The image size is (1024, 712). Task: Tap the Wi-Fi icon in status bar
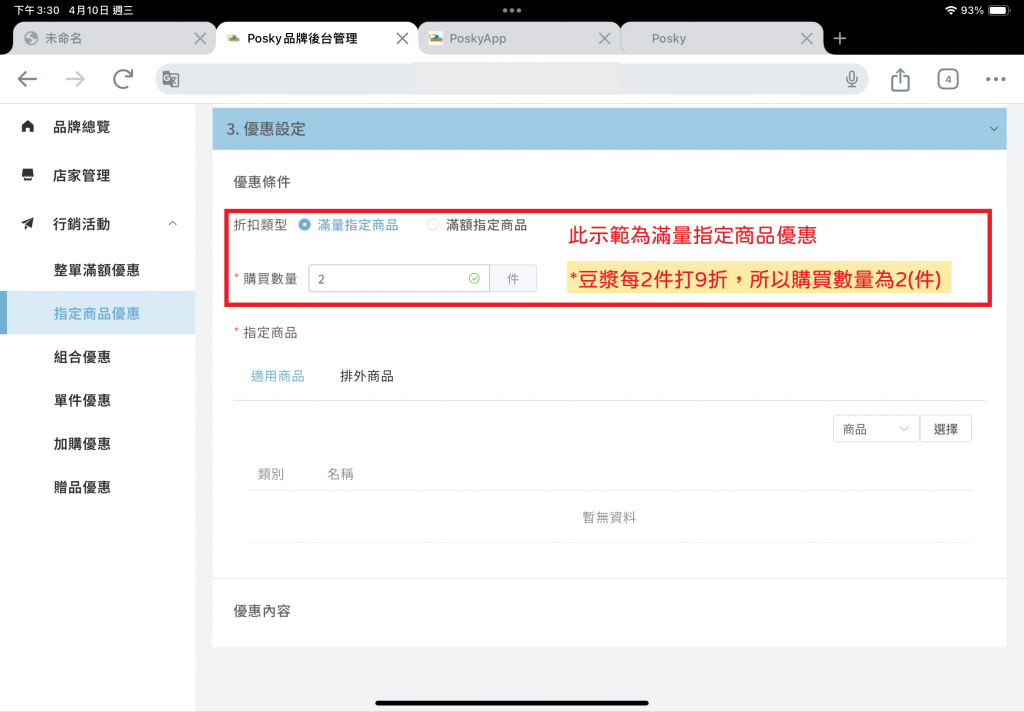click(x=951, y=10)
